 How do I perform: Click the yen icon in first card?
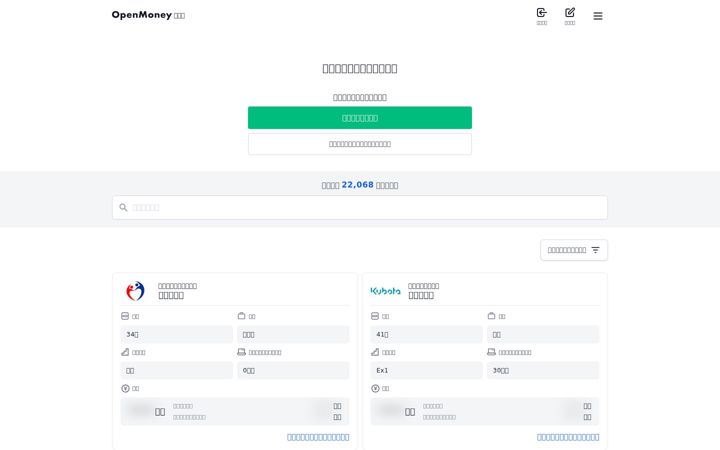point(125,388)
